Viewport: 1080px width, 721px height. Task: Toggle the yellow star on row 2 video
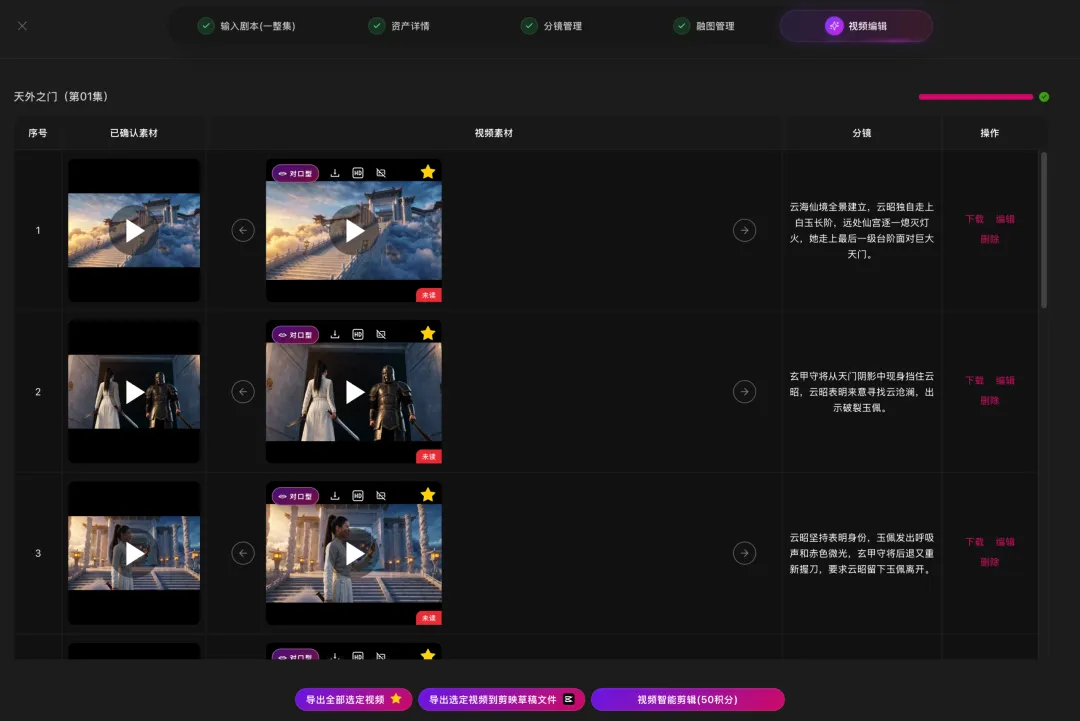coord(428,333)
